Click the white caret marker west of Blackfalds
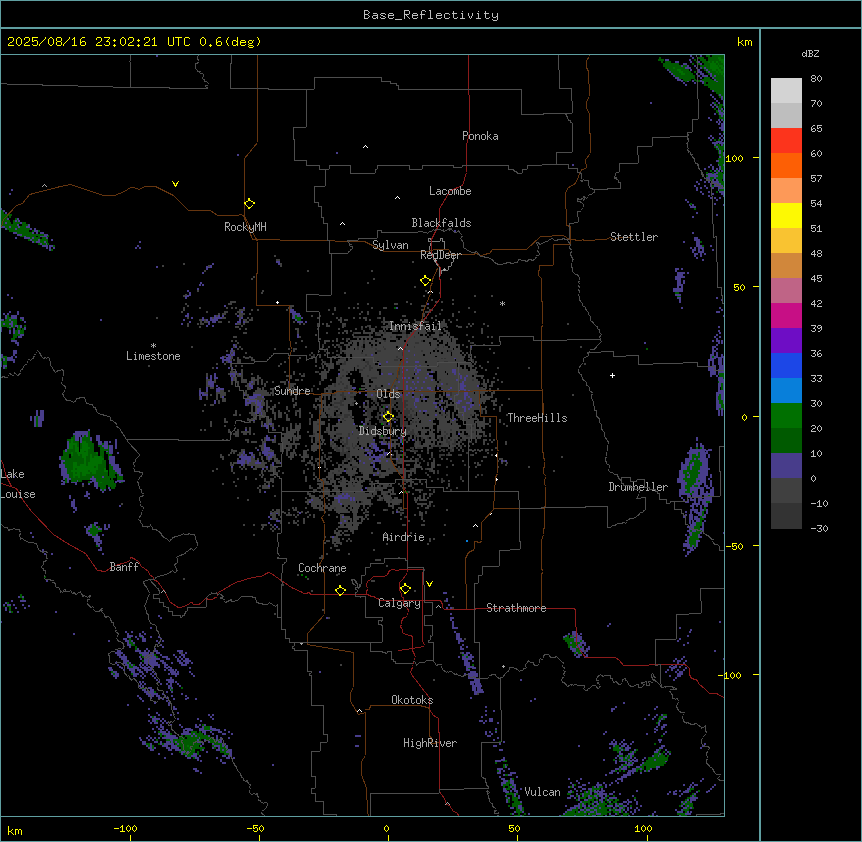The image size is (862, 842). (342, 224)
